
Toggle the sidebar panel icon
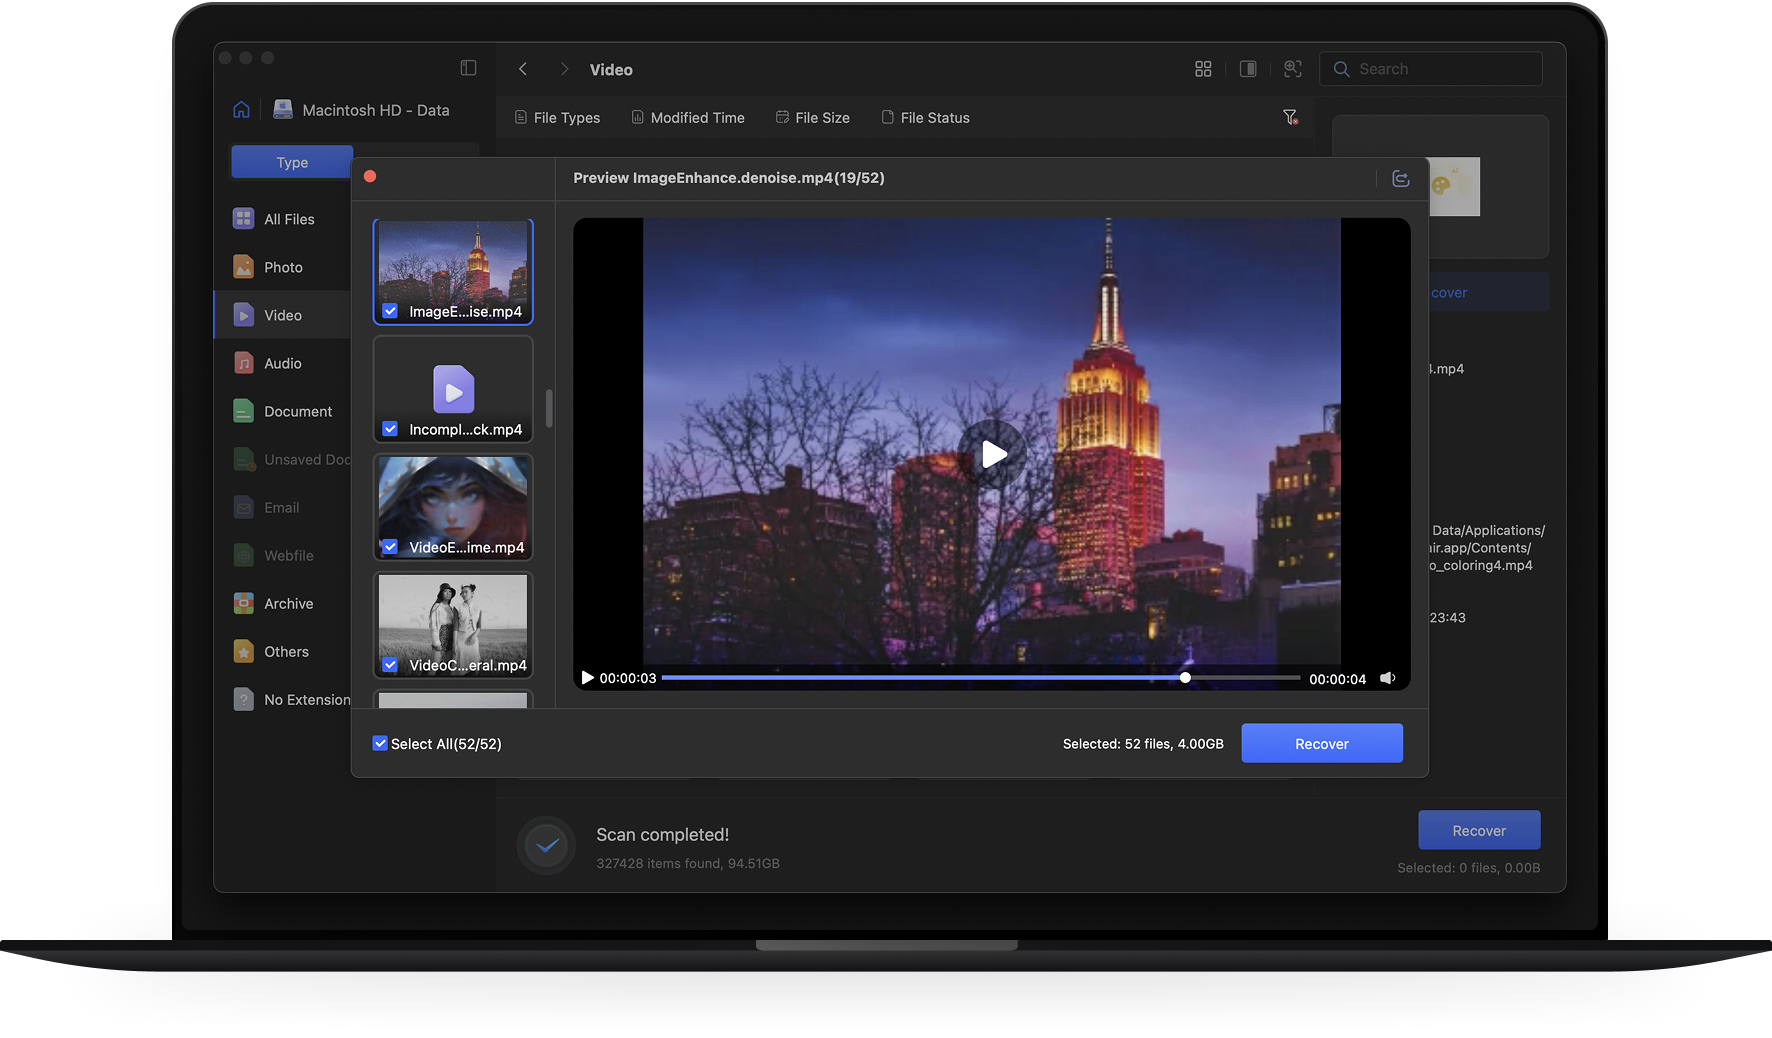pos(468,68)
